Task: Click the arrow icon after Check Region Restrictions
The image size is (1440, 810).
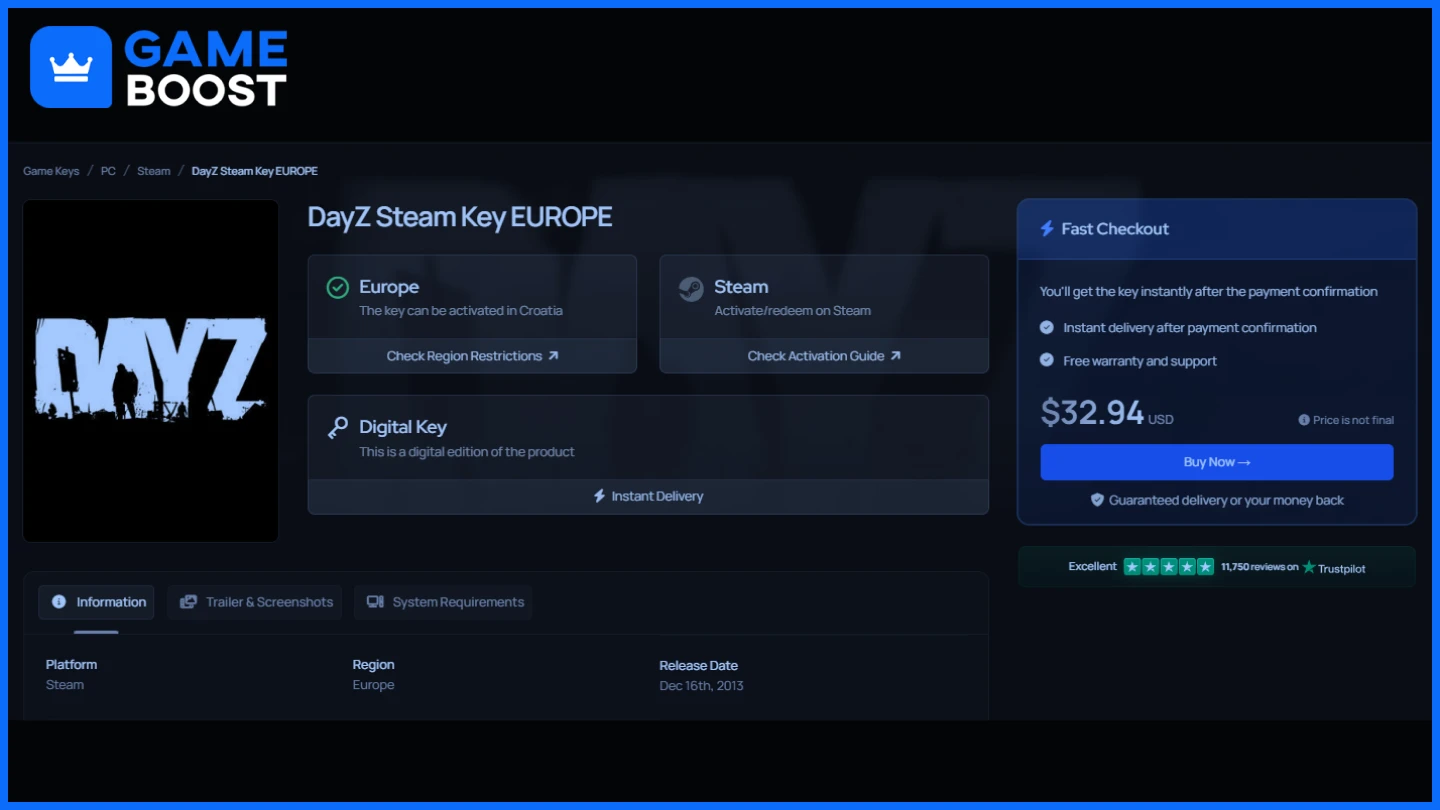Action: point(553,355)
